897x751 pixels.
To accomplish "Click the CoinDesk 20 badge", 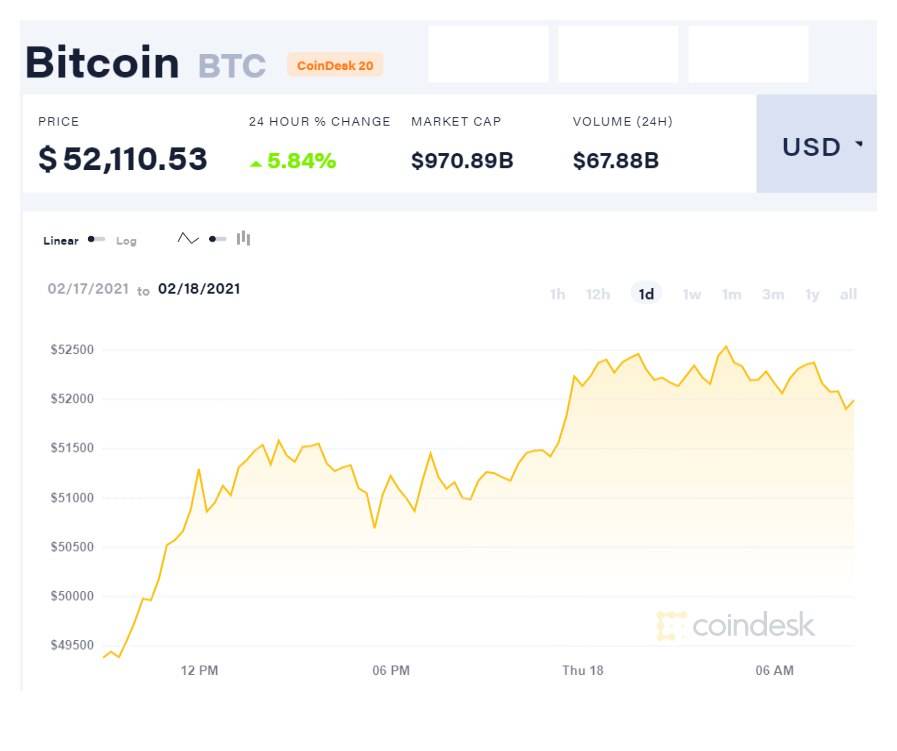I will point(335,65).
